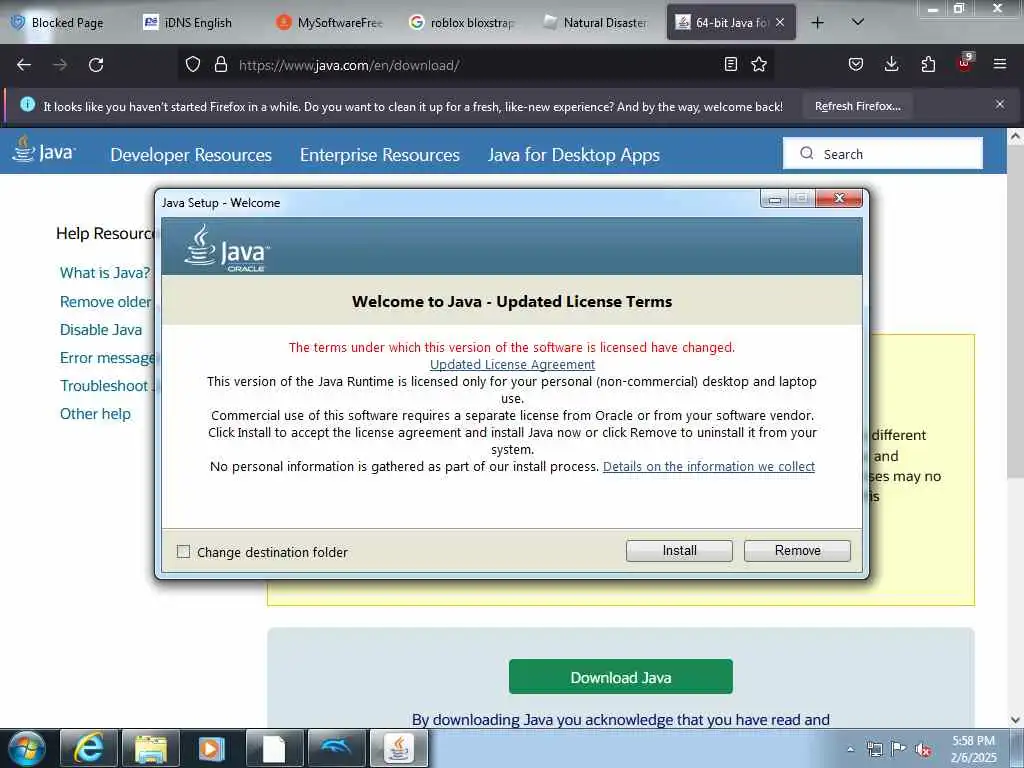
Task: Open the What is Java? help link
Action: [x=105, y=273]
